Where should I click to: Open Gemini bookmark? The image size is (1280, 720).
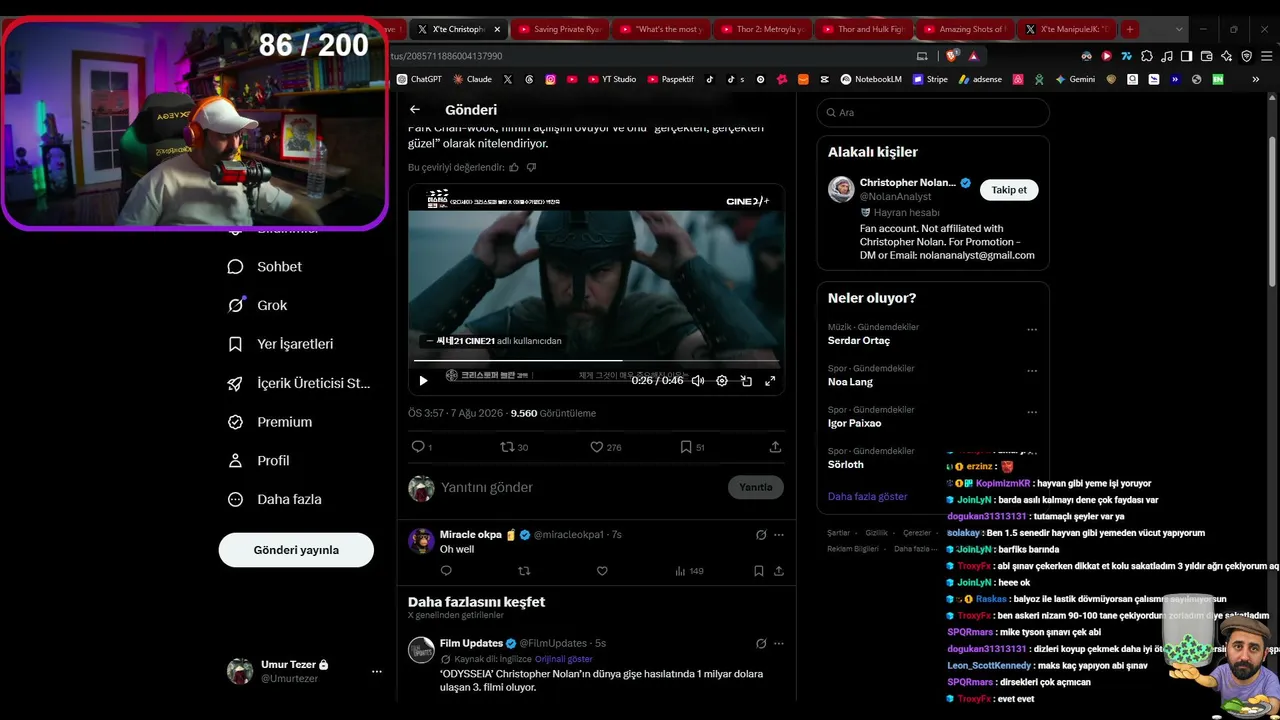pos(1075,79)
